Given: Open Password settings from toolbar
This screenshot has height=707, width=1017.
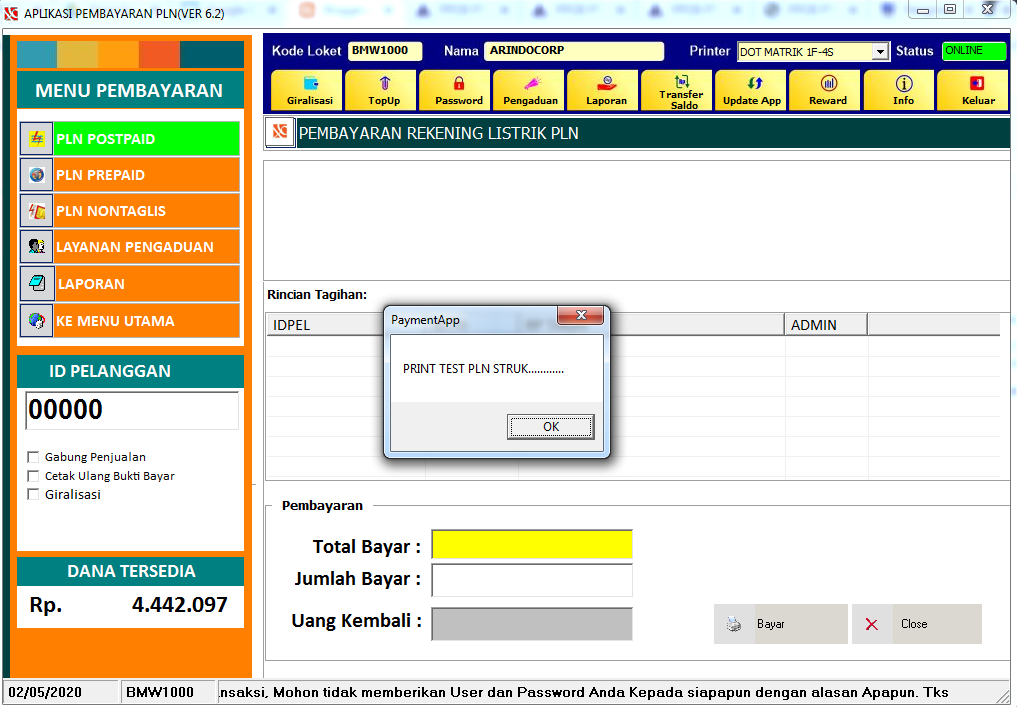Looking at the screenshot, I should (455, 90).
